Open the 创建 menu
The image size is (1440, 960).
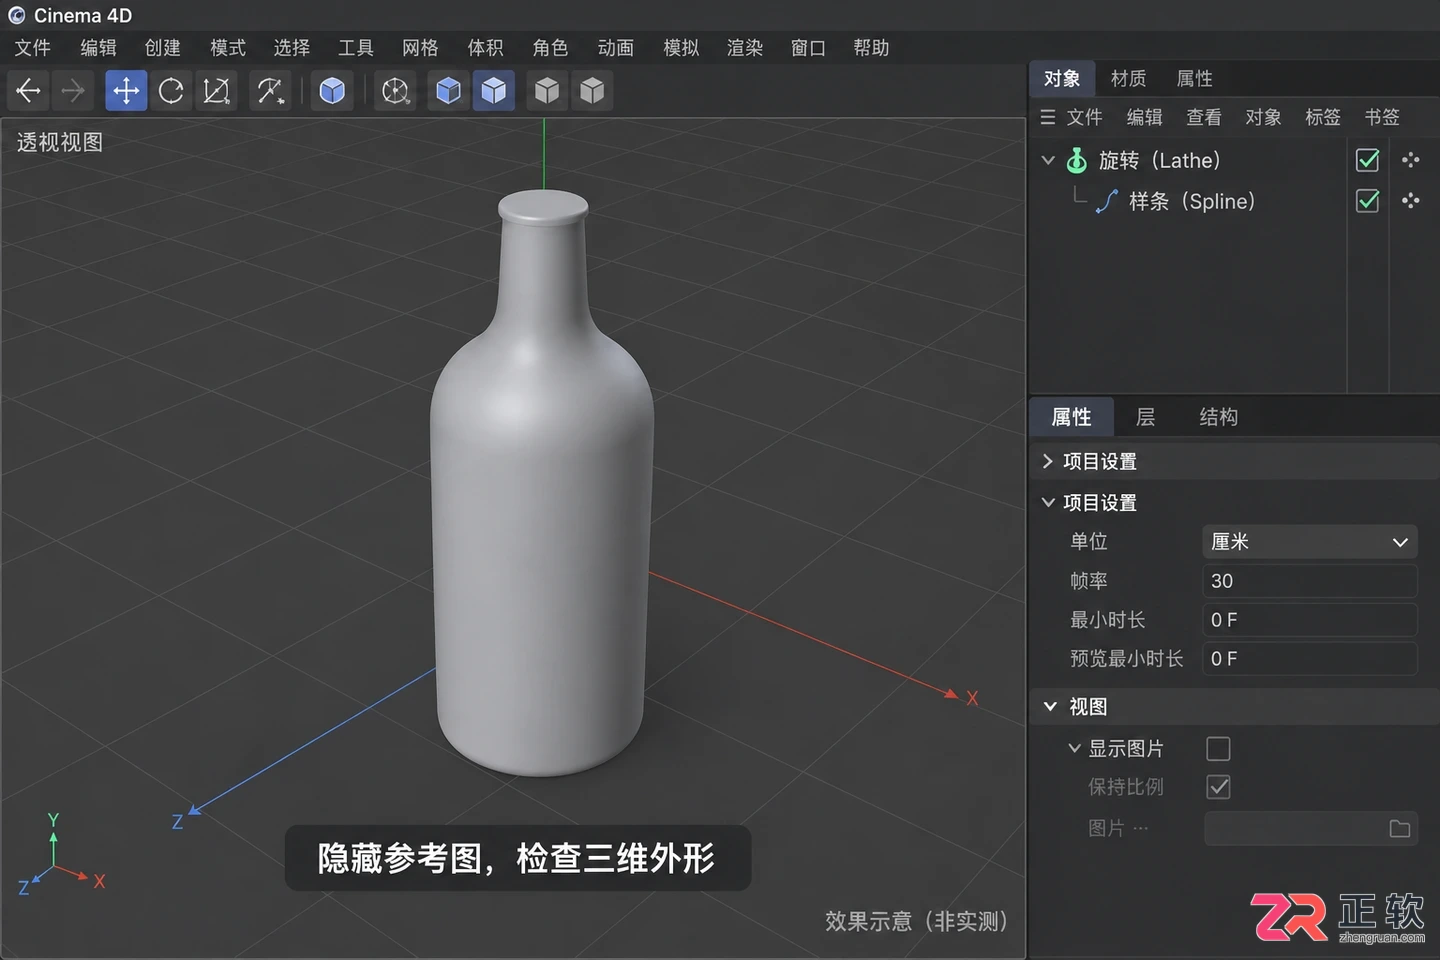pyautogui.click(x=162, y=48)
